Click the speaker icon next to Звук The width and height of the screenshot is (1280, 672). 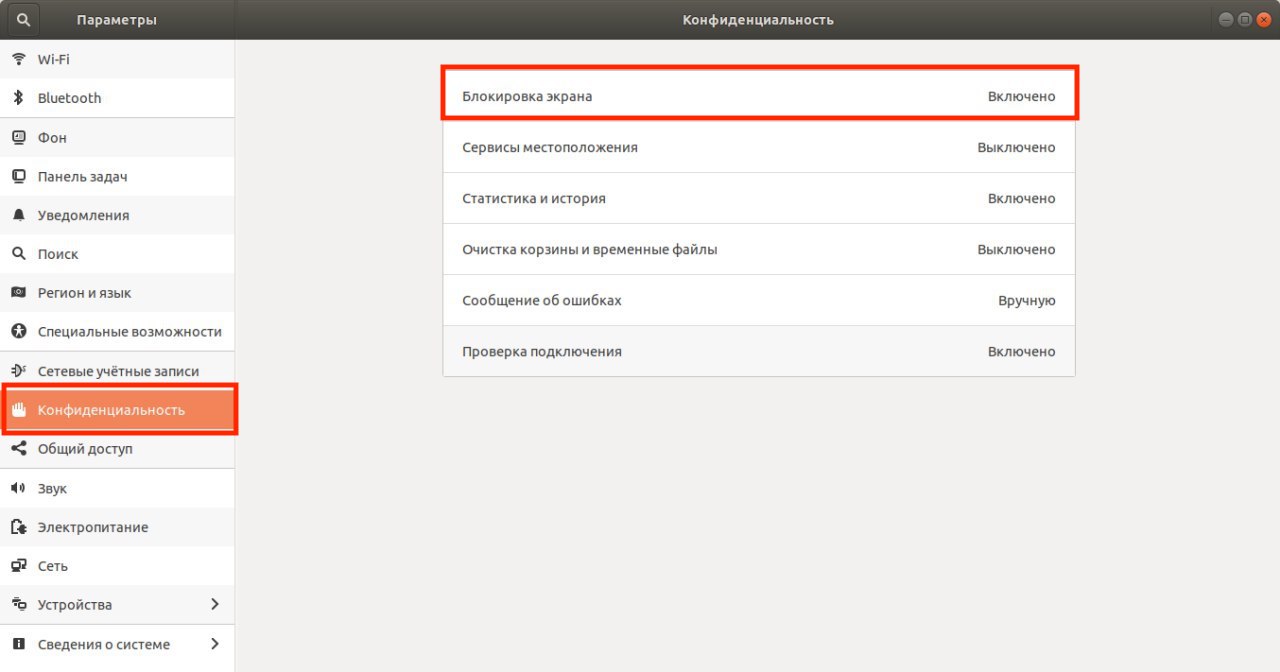pos(18,489)
